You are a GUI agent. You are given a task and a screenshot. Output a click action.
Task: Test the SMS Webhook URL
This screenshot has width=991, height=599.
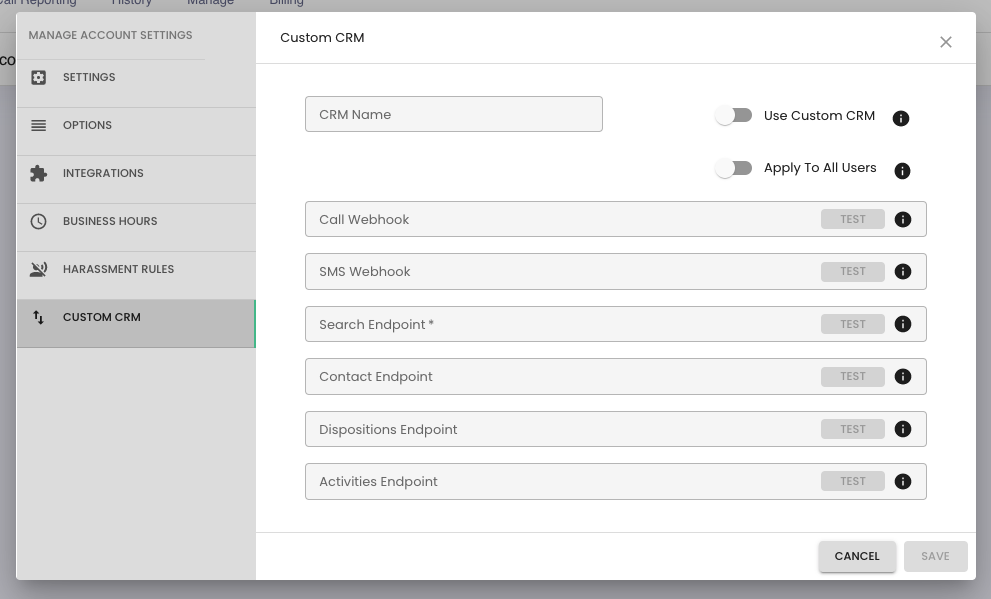point(853,272)
